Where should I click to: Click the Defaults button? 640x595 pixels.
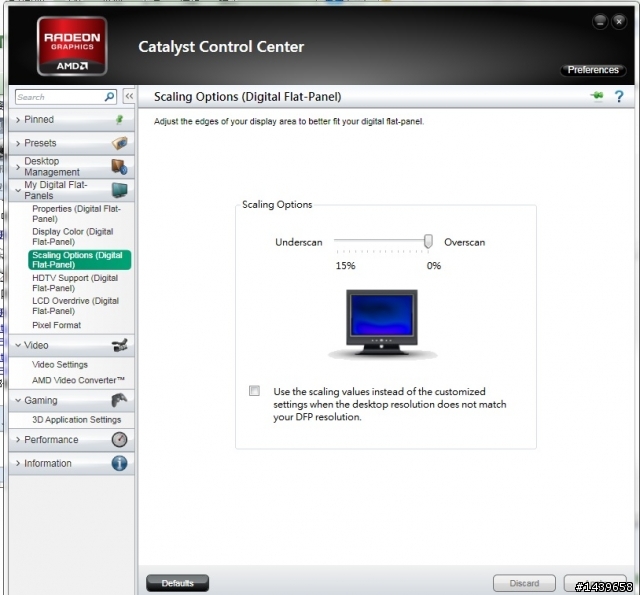point(178,583)
